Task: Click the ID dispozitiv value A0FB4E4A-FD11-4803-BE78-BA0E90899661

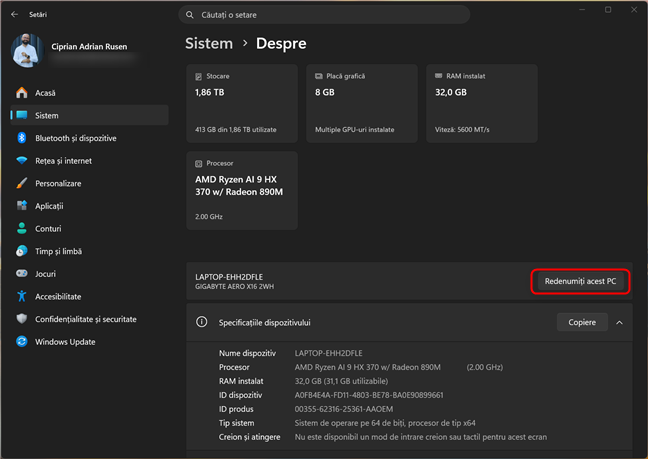Action: point(369,395)
